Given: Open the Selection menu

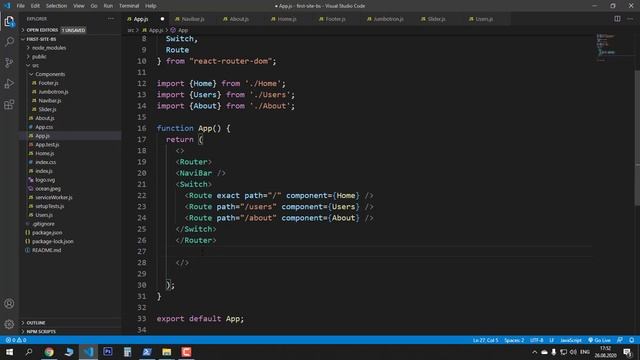Looking at the screenshot, I should [56, 6].
